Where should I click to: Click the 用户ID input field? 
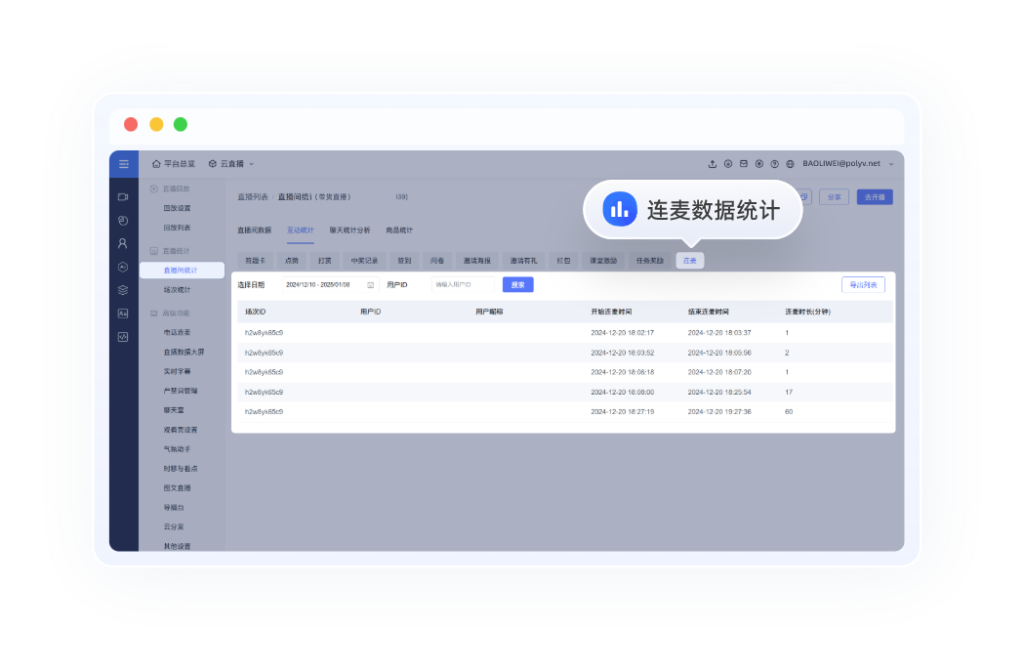coord(463,285)
